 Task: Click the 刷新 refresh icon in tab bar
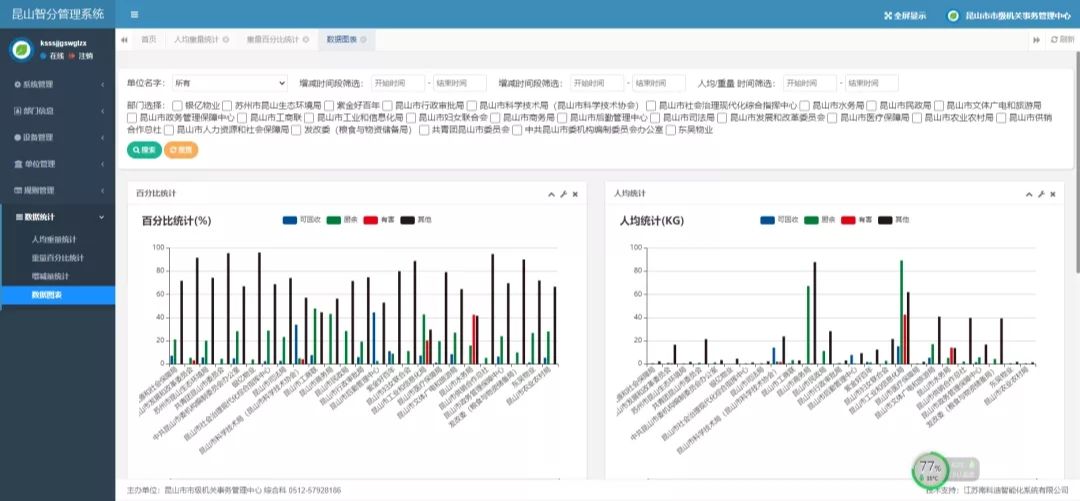click(x=1062, y=39)
